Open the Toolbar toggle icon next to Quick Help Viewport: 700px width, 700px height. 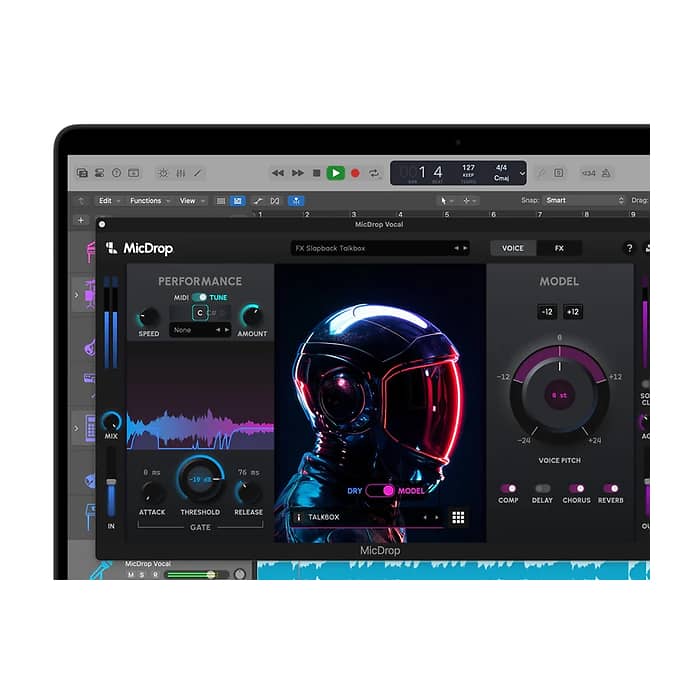[x=133, y=173]
